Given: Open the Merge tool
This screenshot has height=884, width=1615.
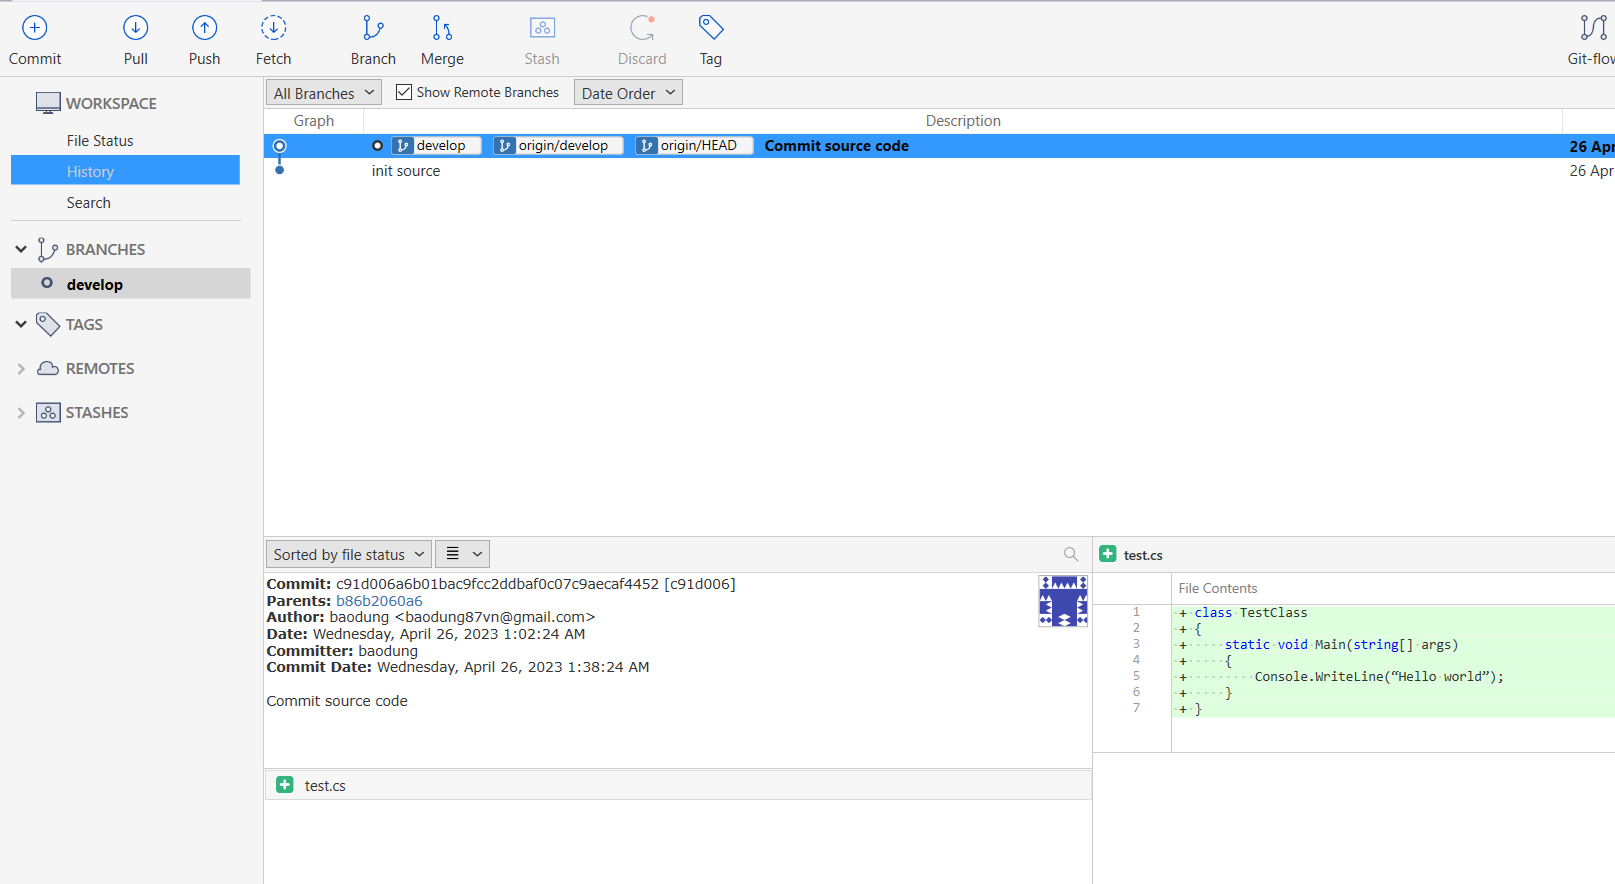Looking at the screenshot, I should 442,29.
